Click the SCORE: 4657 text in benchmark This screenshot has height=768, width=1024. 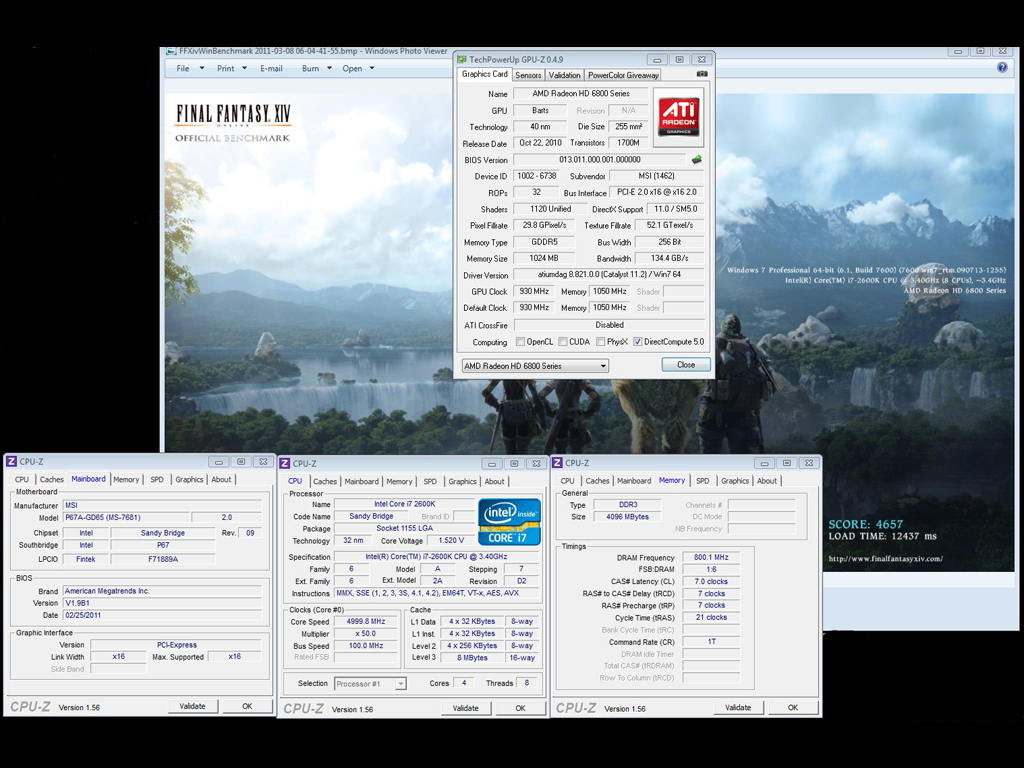[865, 524]
